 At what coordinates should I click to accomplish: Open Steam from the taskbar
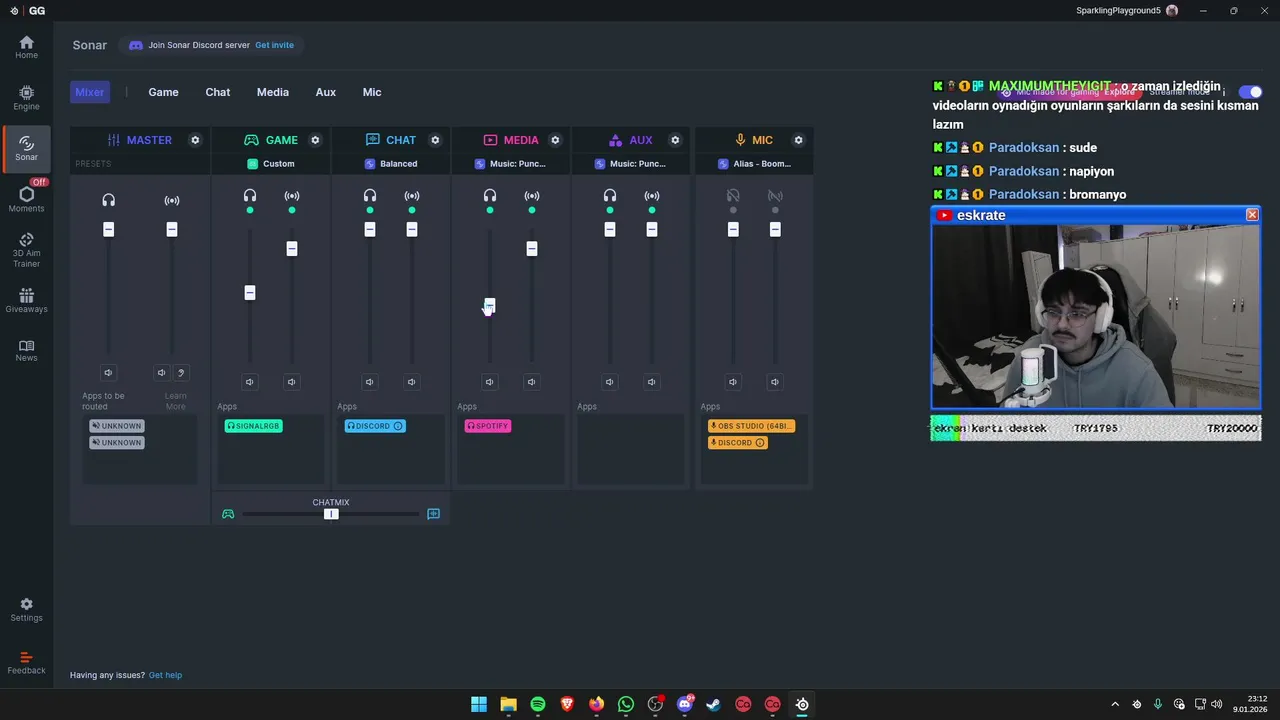click(x=713, y=704)
